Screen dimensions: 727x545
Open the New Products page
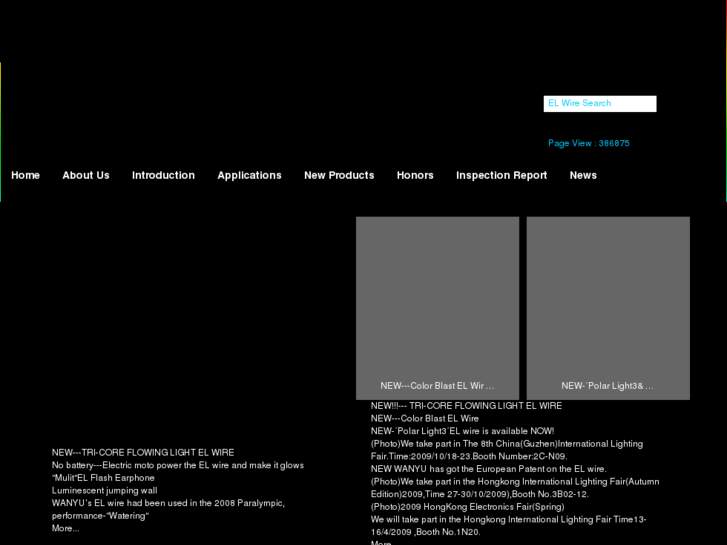339,175
